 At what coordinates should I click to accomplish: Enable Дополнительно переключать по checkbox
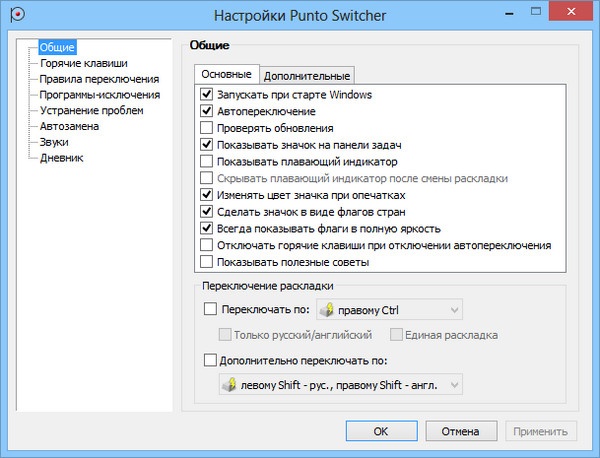(x=210, y=360)
